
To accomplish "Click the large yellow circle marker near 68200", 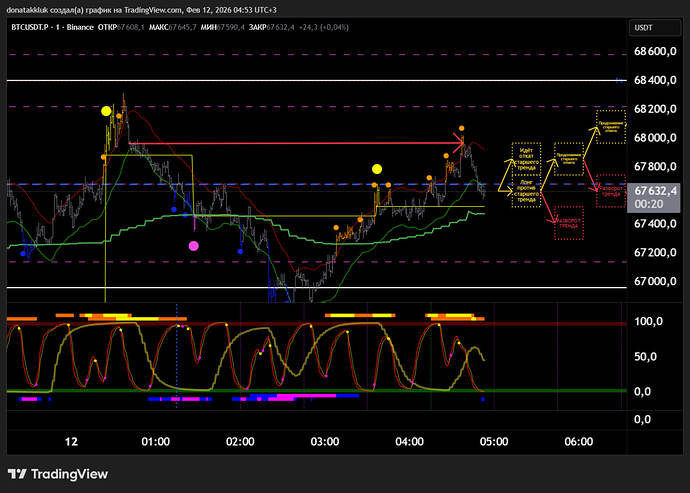I will tap(106, 111).
